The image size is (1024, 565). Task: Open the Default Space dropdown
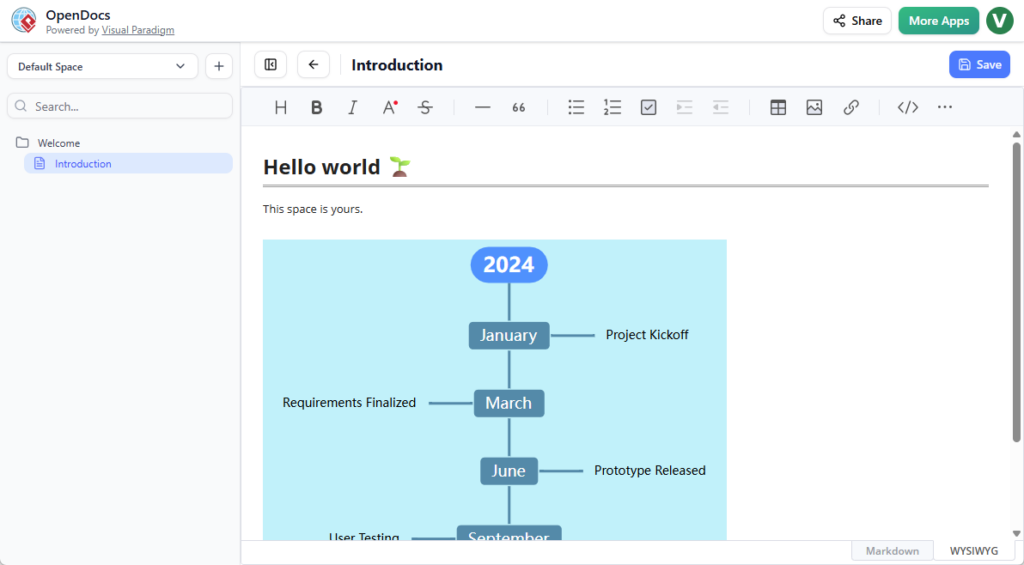(102, 67)
